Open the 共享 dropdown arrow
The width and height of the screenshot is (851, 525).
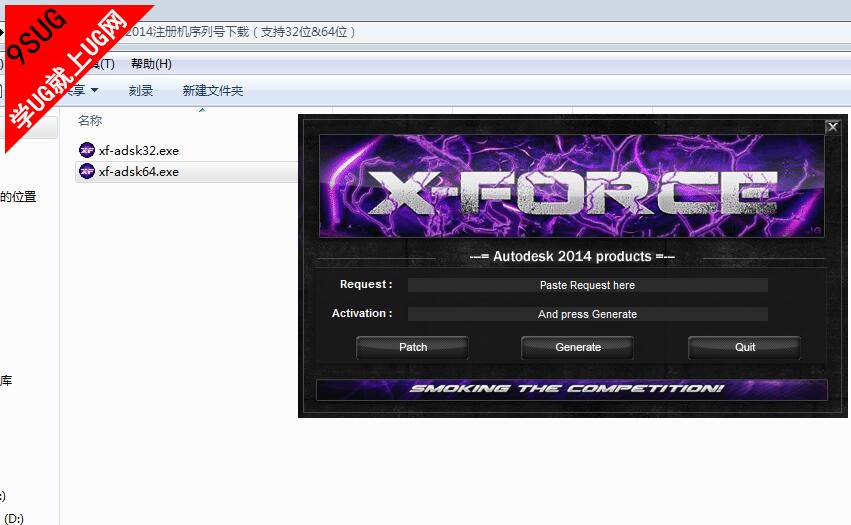coord(94,90)
